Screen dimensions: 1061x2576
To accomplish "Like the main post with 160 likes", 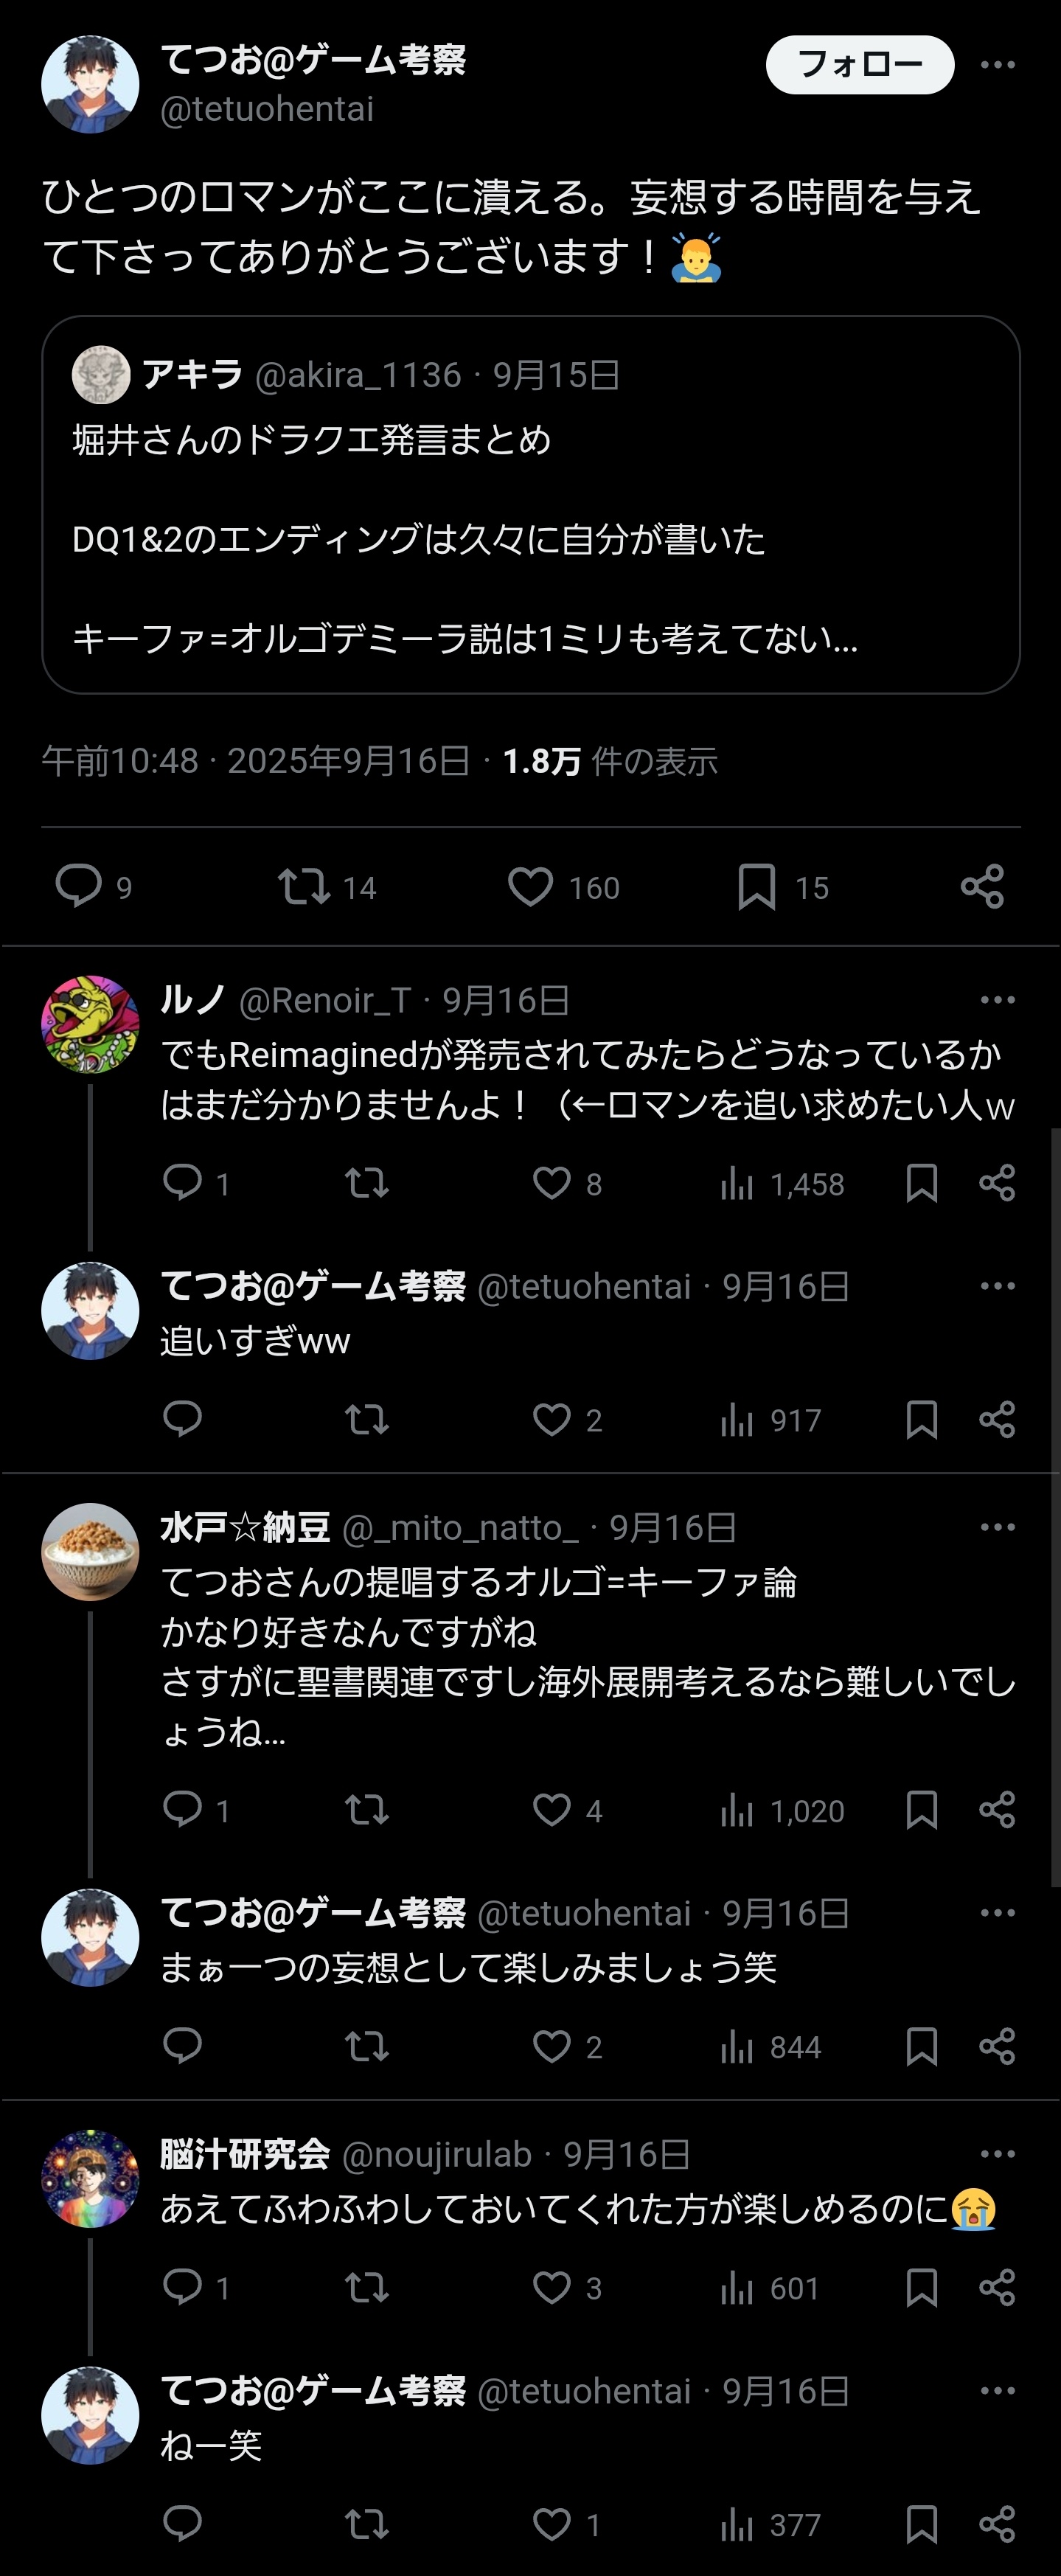I will click(x=530, y=886).
